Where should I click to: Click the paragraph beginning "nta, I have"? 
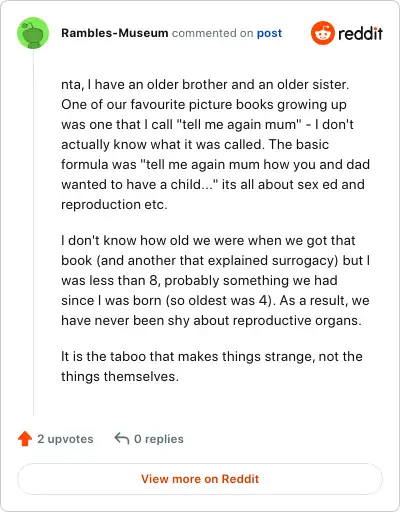215,144
